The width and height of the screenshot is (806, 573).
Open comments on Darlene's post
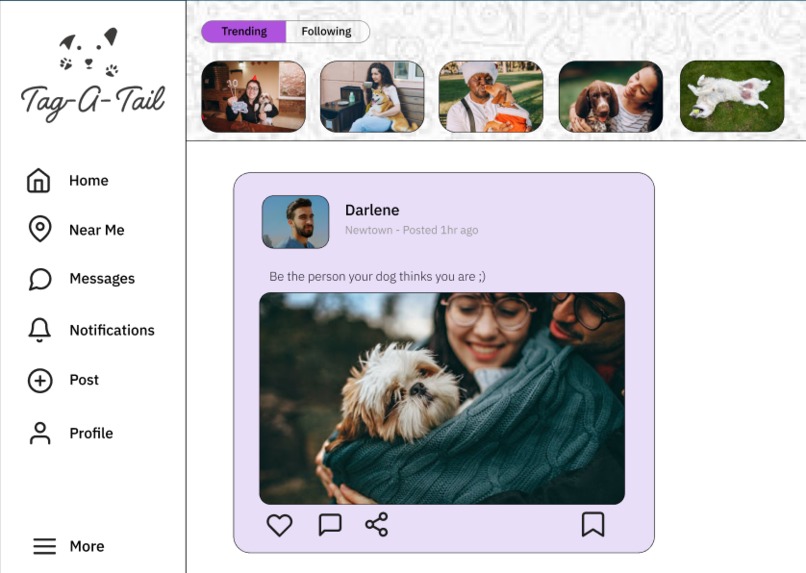click(x=330, y=525)
